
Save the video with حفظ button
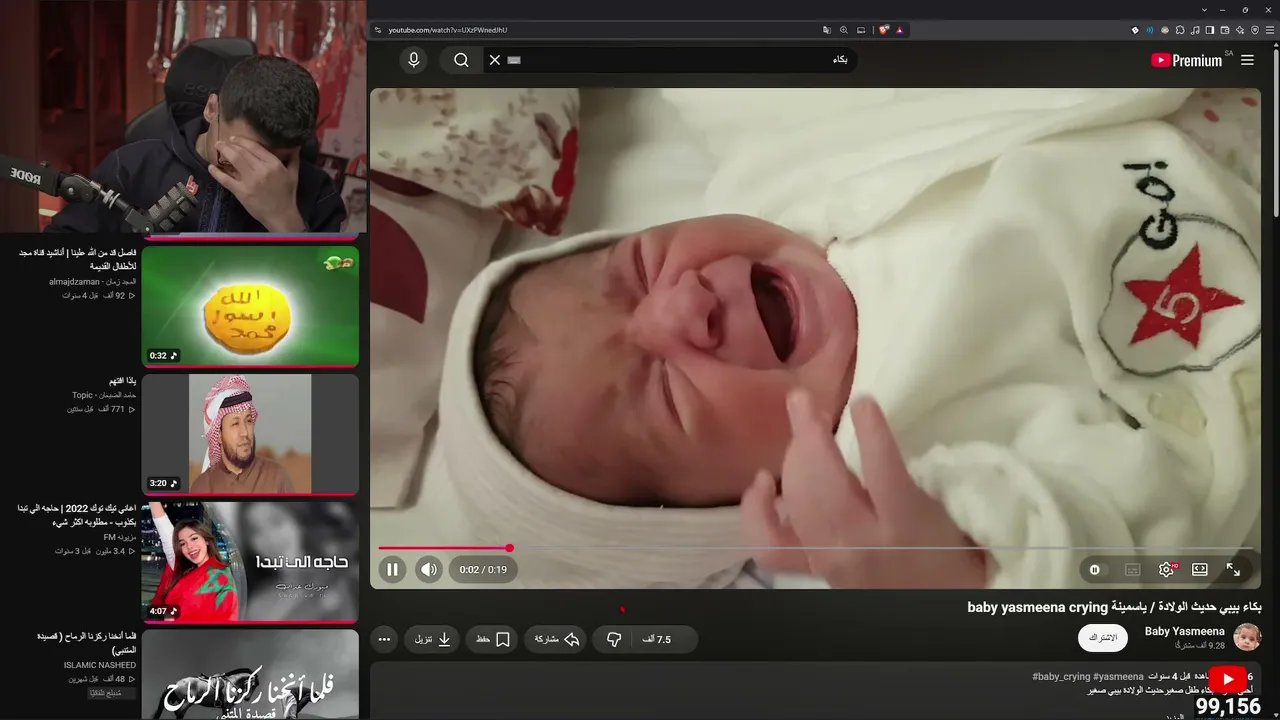point(492,639)
